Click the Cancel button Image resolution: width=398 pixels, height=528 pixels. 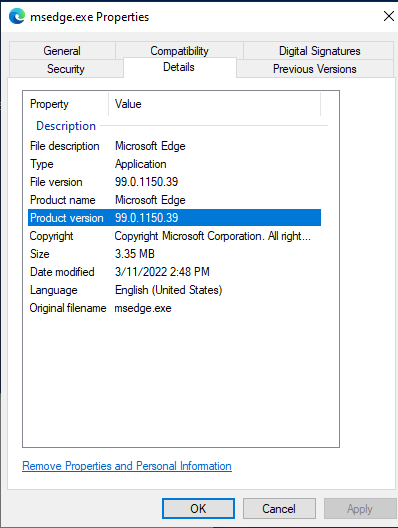click(x=279, y=508)
